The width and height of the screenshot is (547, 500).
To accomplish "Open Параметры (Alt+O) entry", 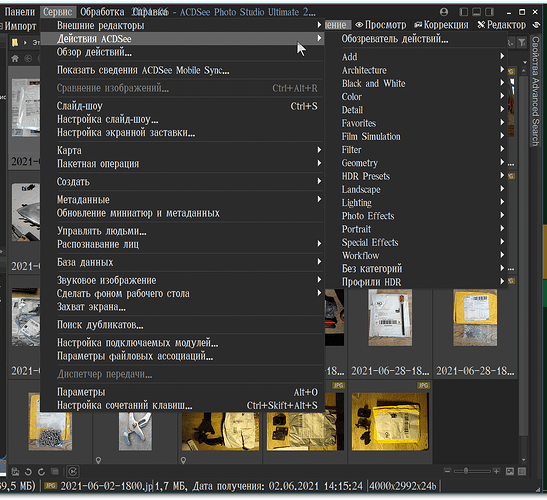I will 182,392.
